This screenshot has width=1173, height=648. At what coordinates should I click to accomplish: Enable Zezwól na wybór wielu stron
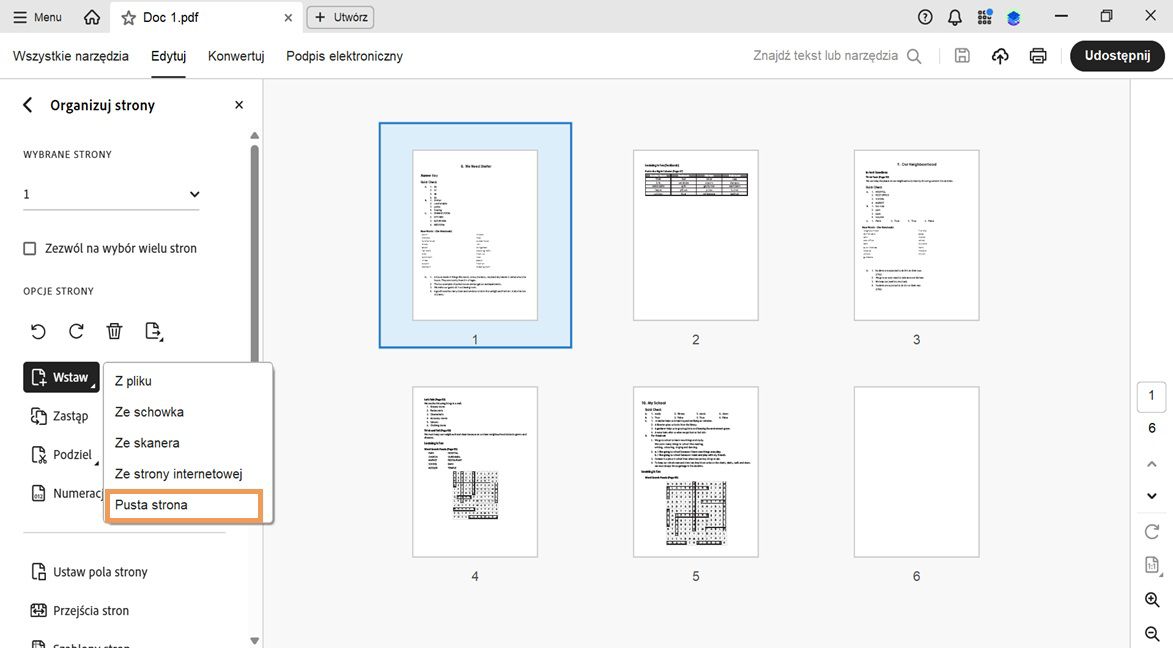point(30,248)
